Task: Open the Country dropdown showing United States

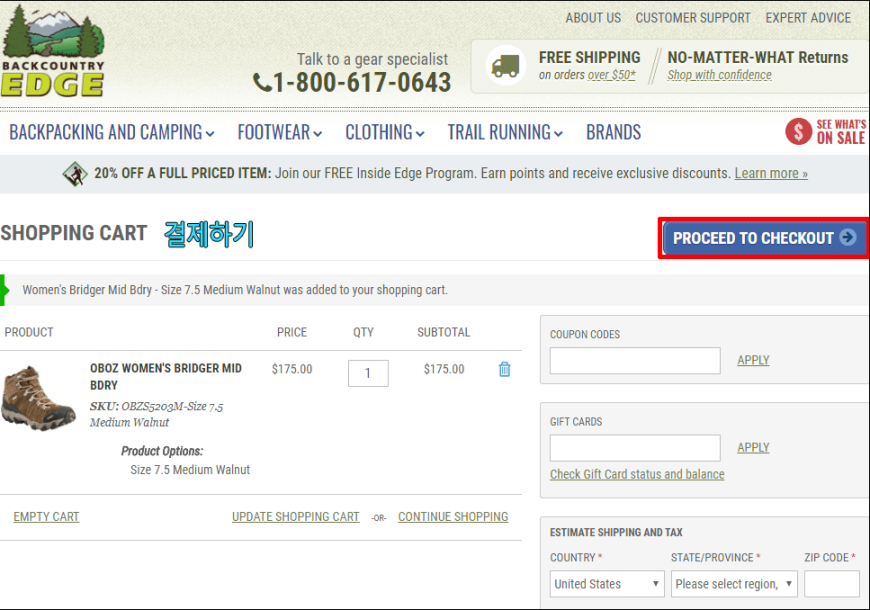Action: [x=607, y=584]
